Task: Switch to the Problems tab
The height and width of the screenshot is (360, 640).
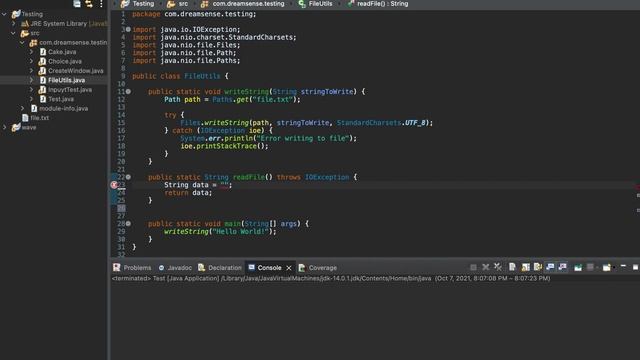Action: point(132,268)
